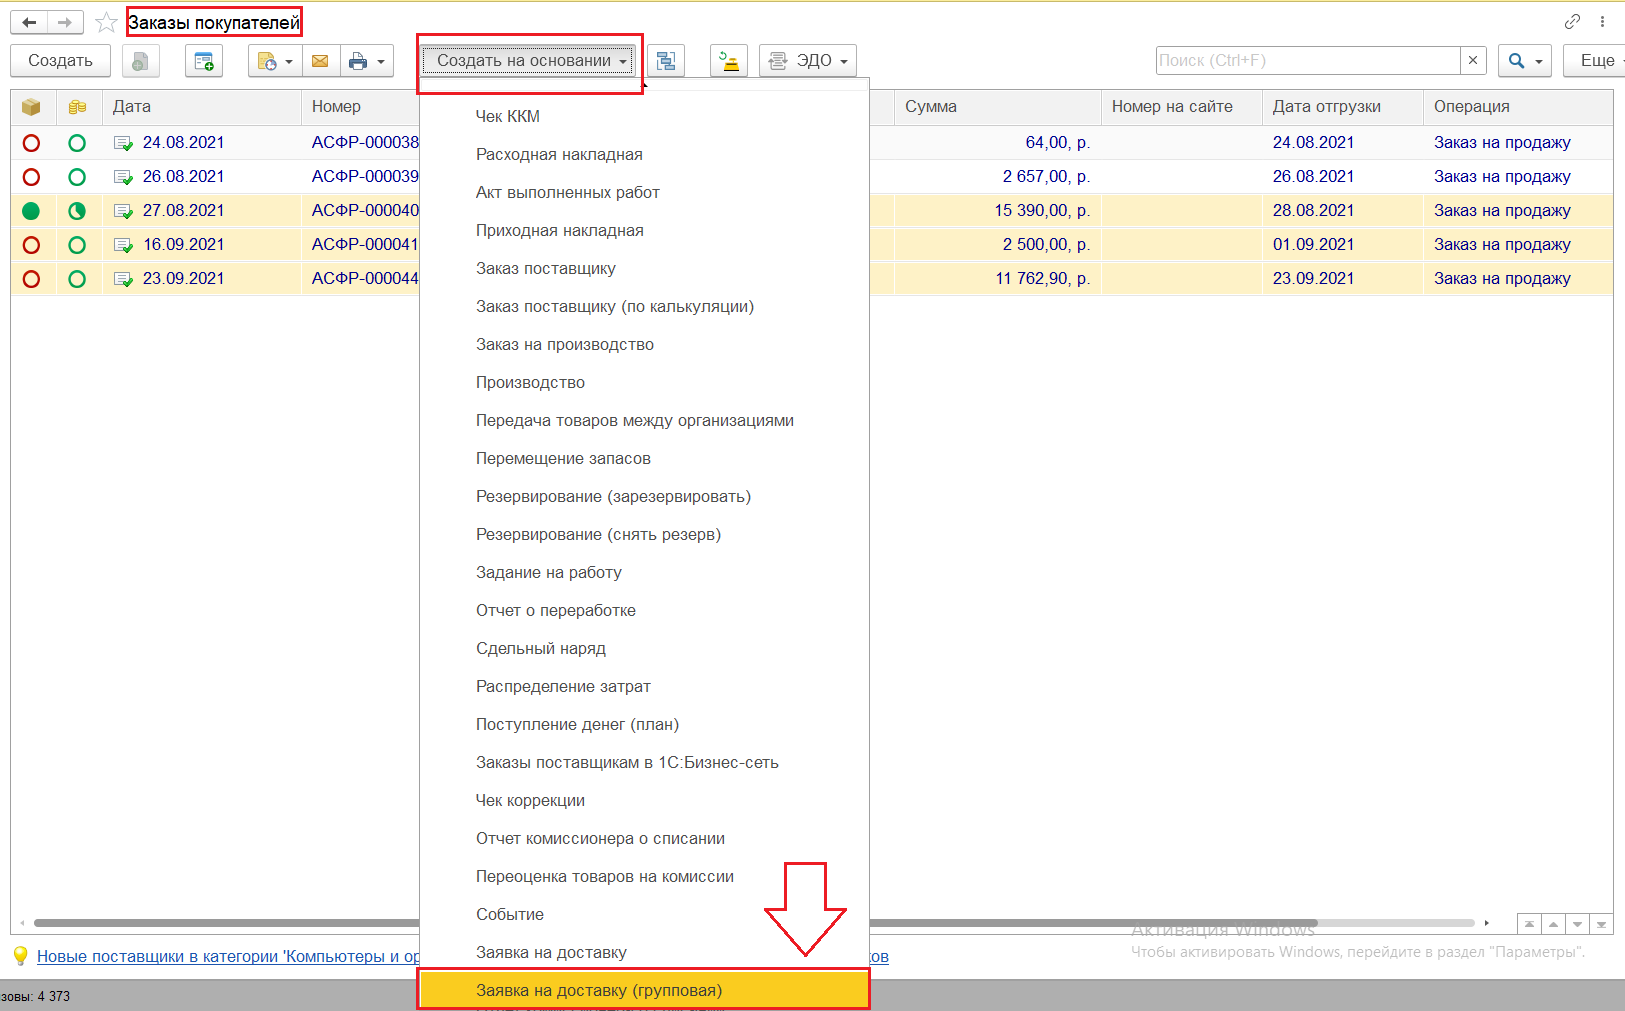Viewport: 1625px width, 1011px height.
Task: Choose Чек ККМ from the menu
Action: (x=644, y=117)
